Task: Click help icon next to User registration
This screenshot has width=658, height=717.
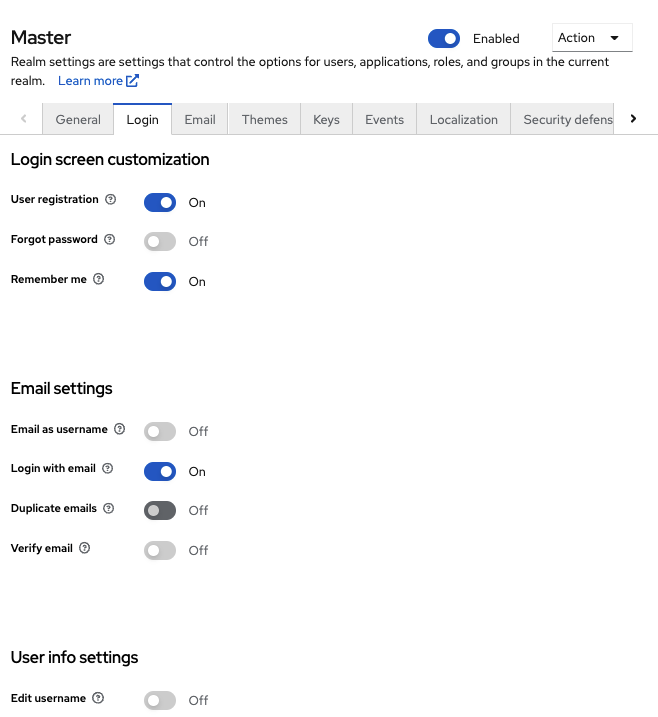Action: pyautogui.click(x=111, y=200)
